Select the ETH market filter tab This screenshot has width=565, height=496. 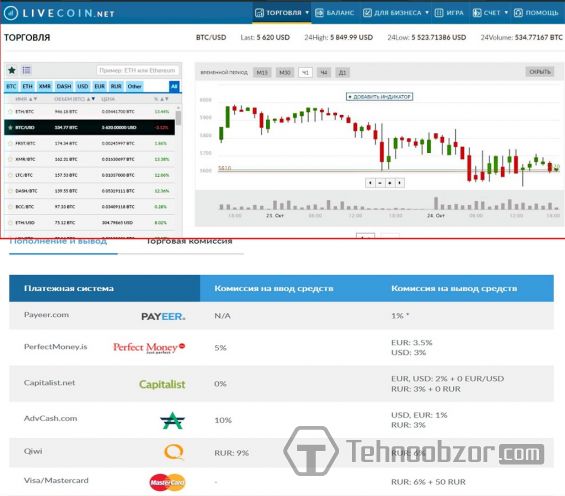27,86
